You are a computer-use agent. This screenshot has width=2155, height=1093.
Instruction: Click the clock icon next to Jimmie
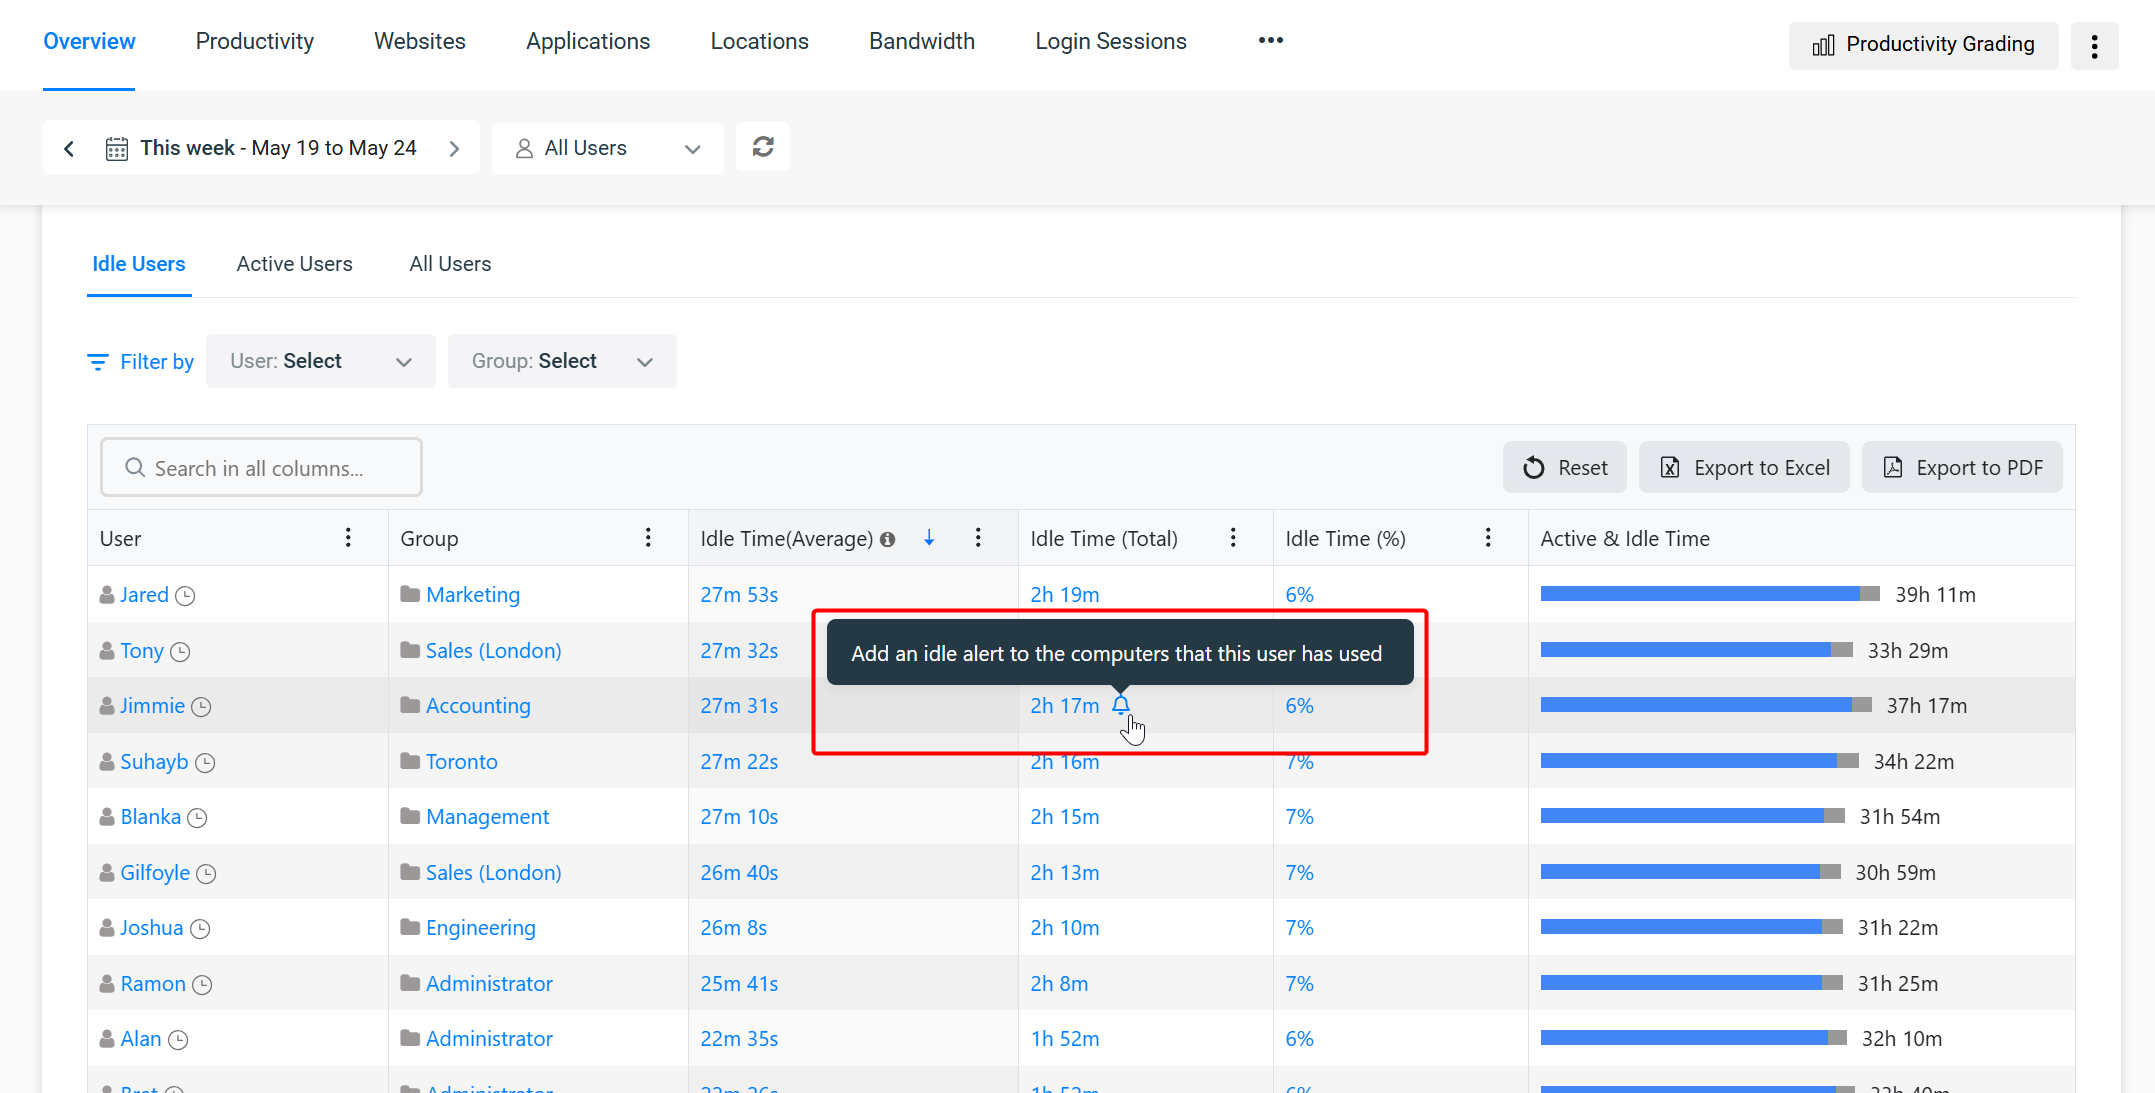201,707
